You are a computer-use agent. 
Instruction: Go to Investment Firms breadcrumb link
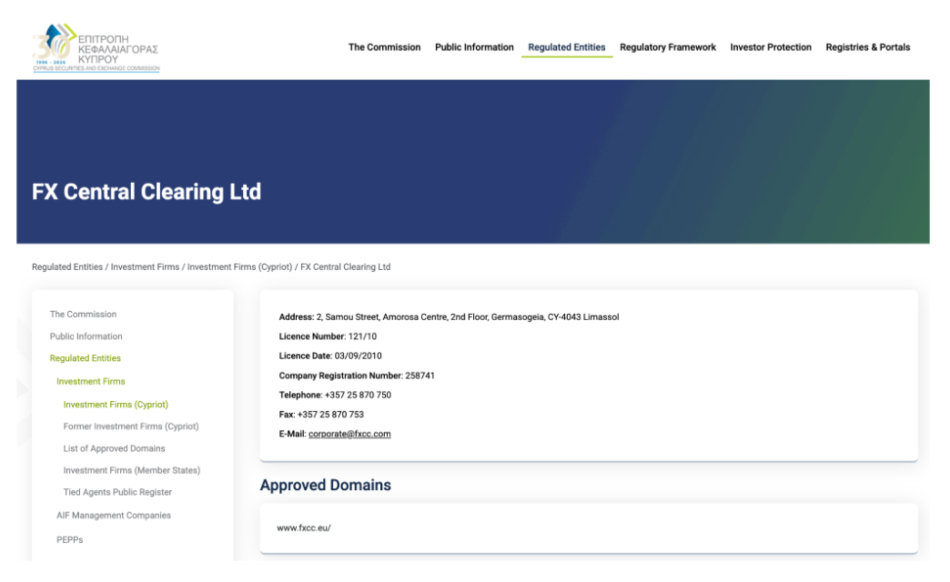(145, 267)
